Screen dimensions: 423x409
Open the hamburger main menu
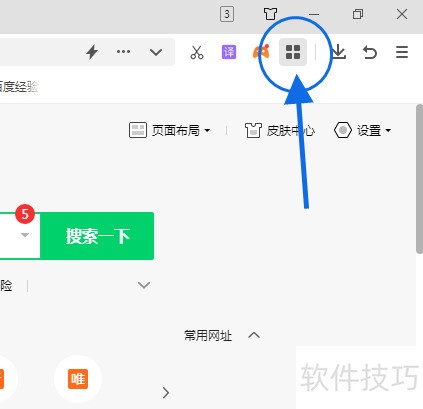402,52
